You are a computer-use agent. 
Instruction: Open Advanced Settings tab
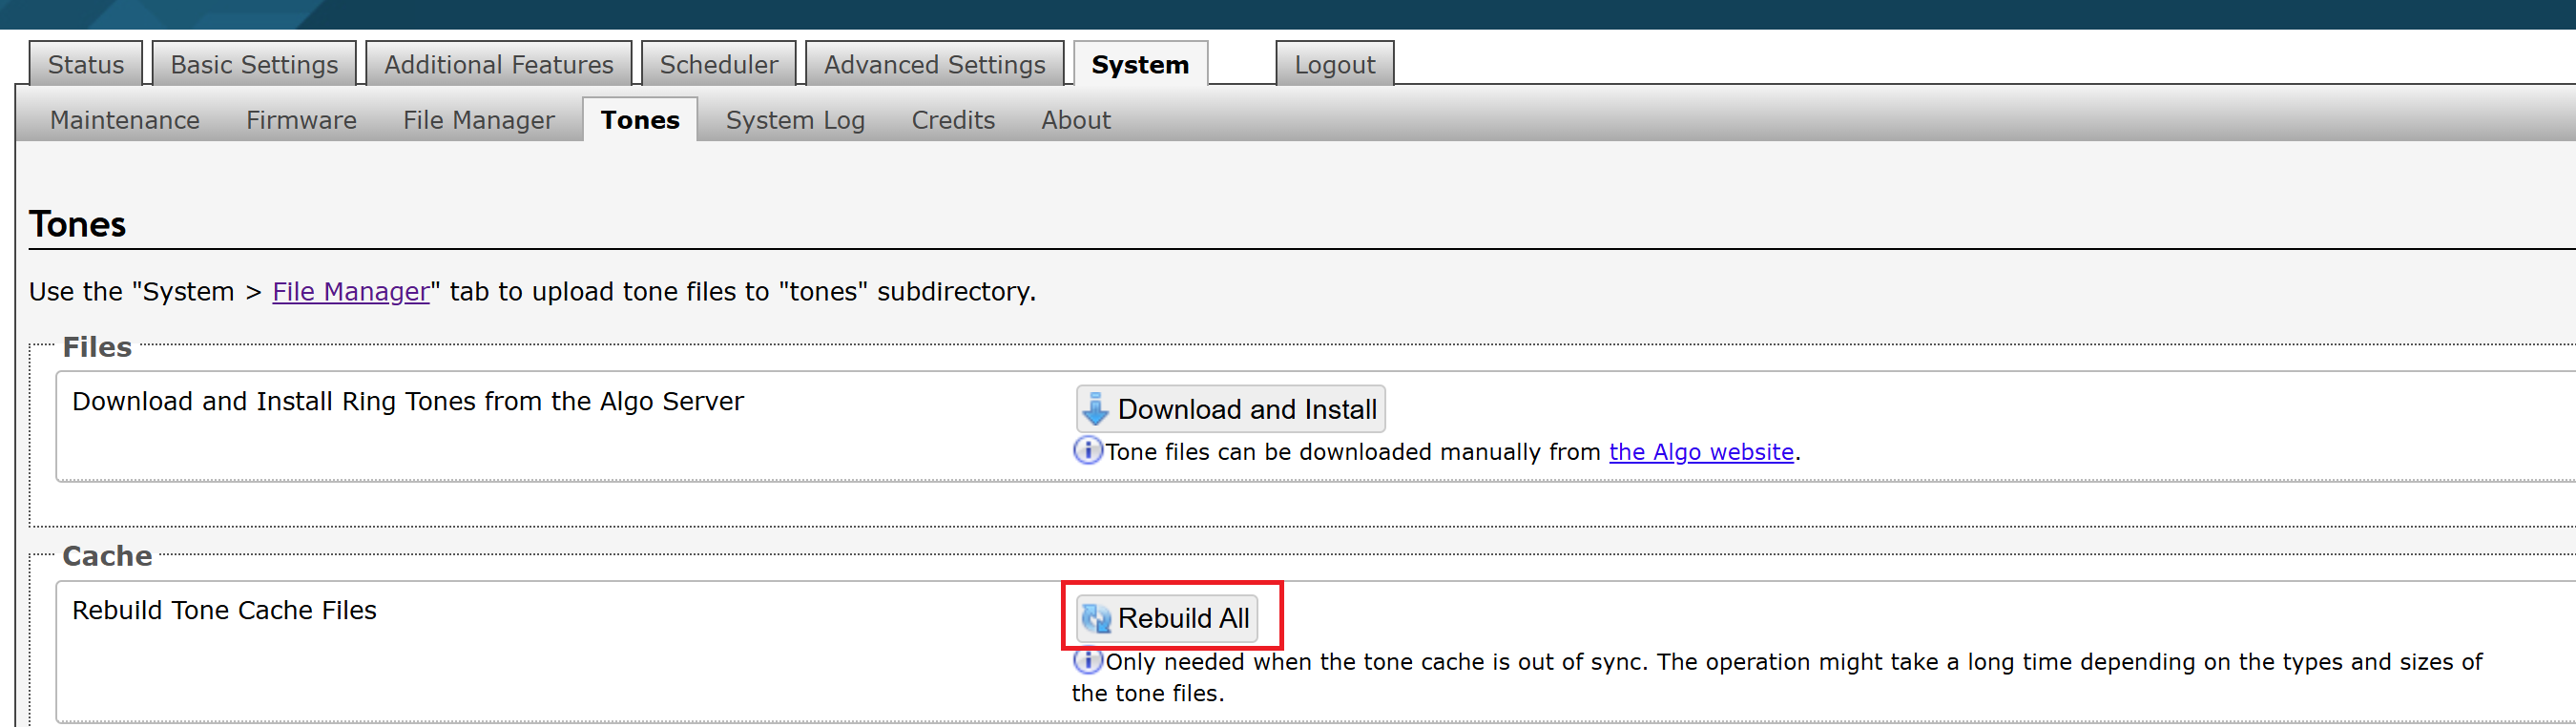pyautogui.click(x=934, y=64)
